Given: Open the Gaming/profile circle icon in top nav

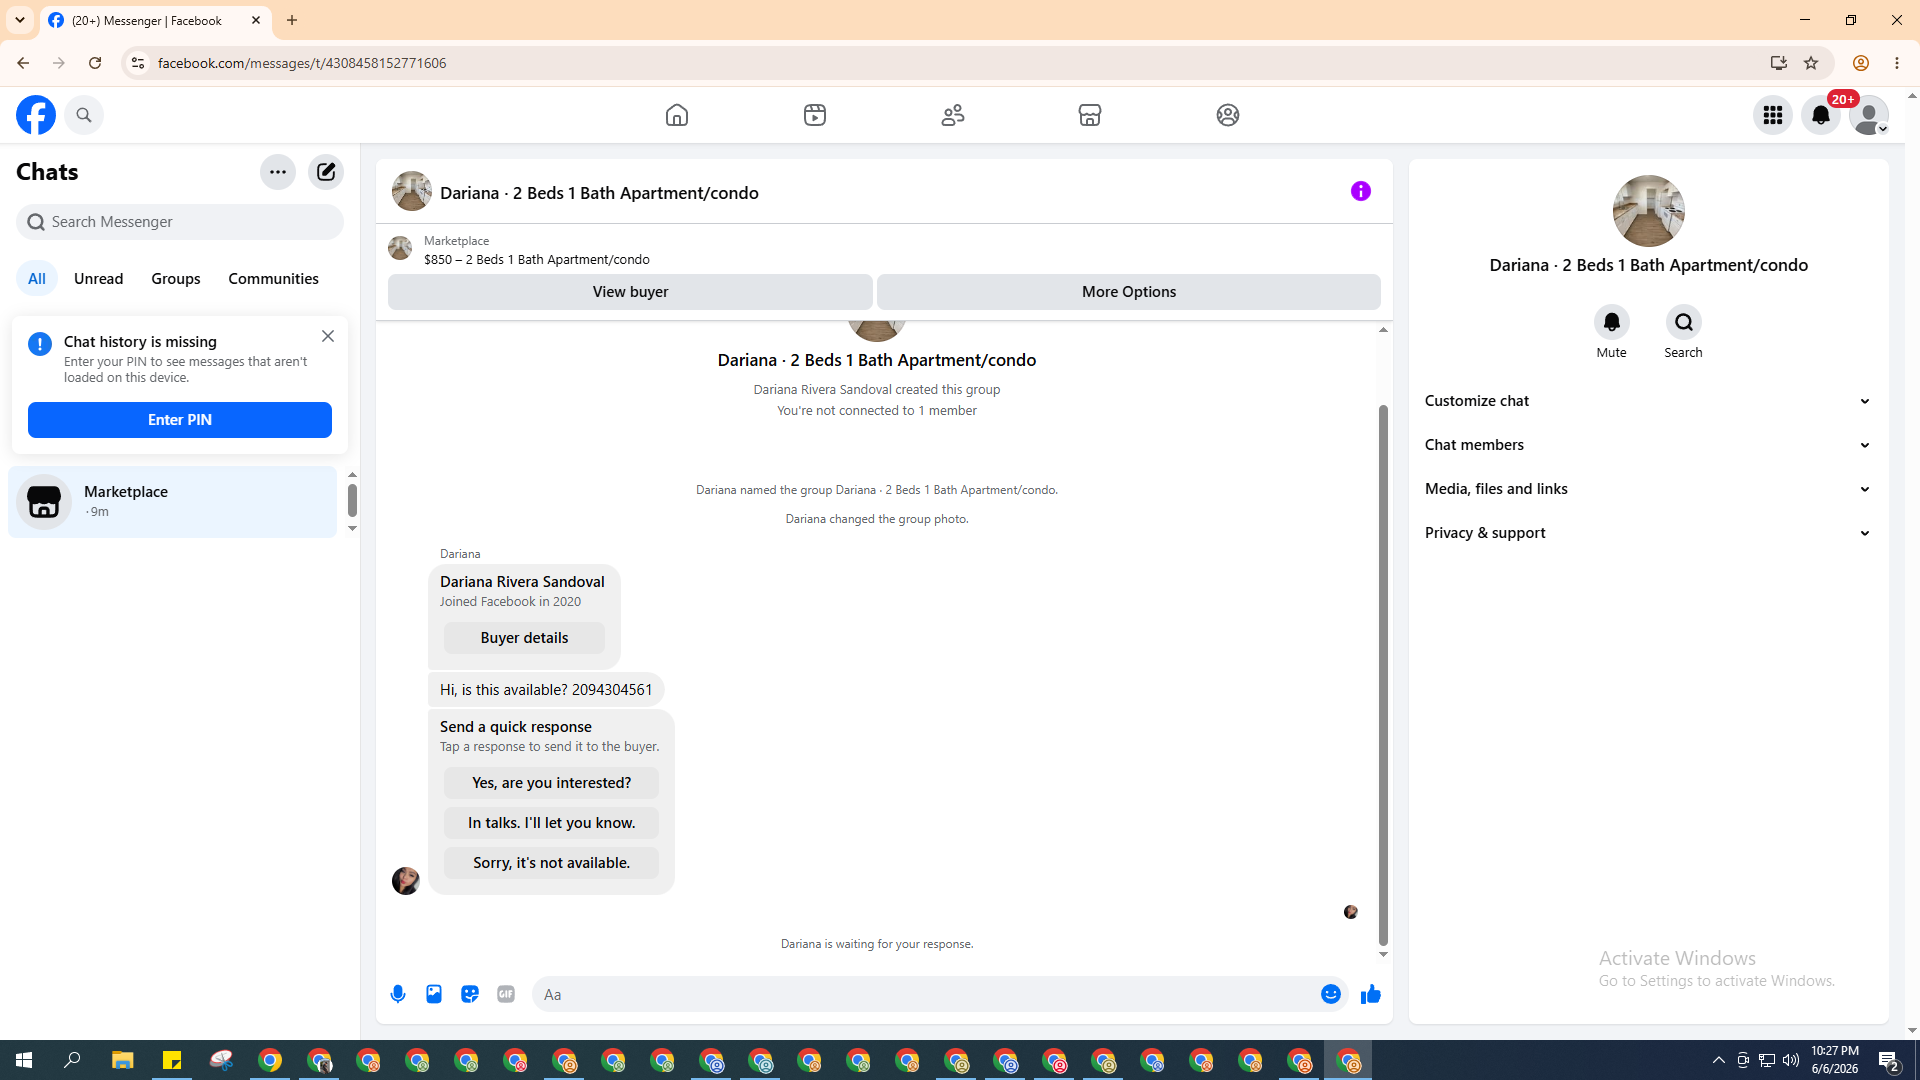Looking at the screenshot, I should (1228, 115).
